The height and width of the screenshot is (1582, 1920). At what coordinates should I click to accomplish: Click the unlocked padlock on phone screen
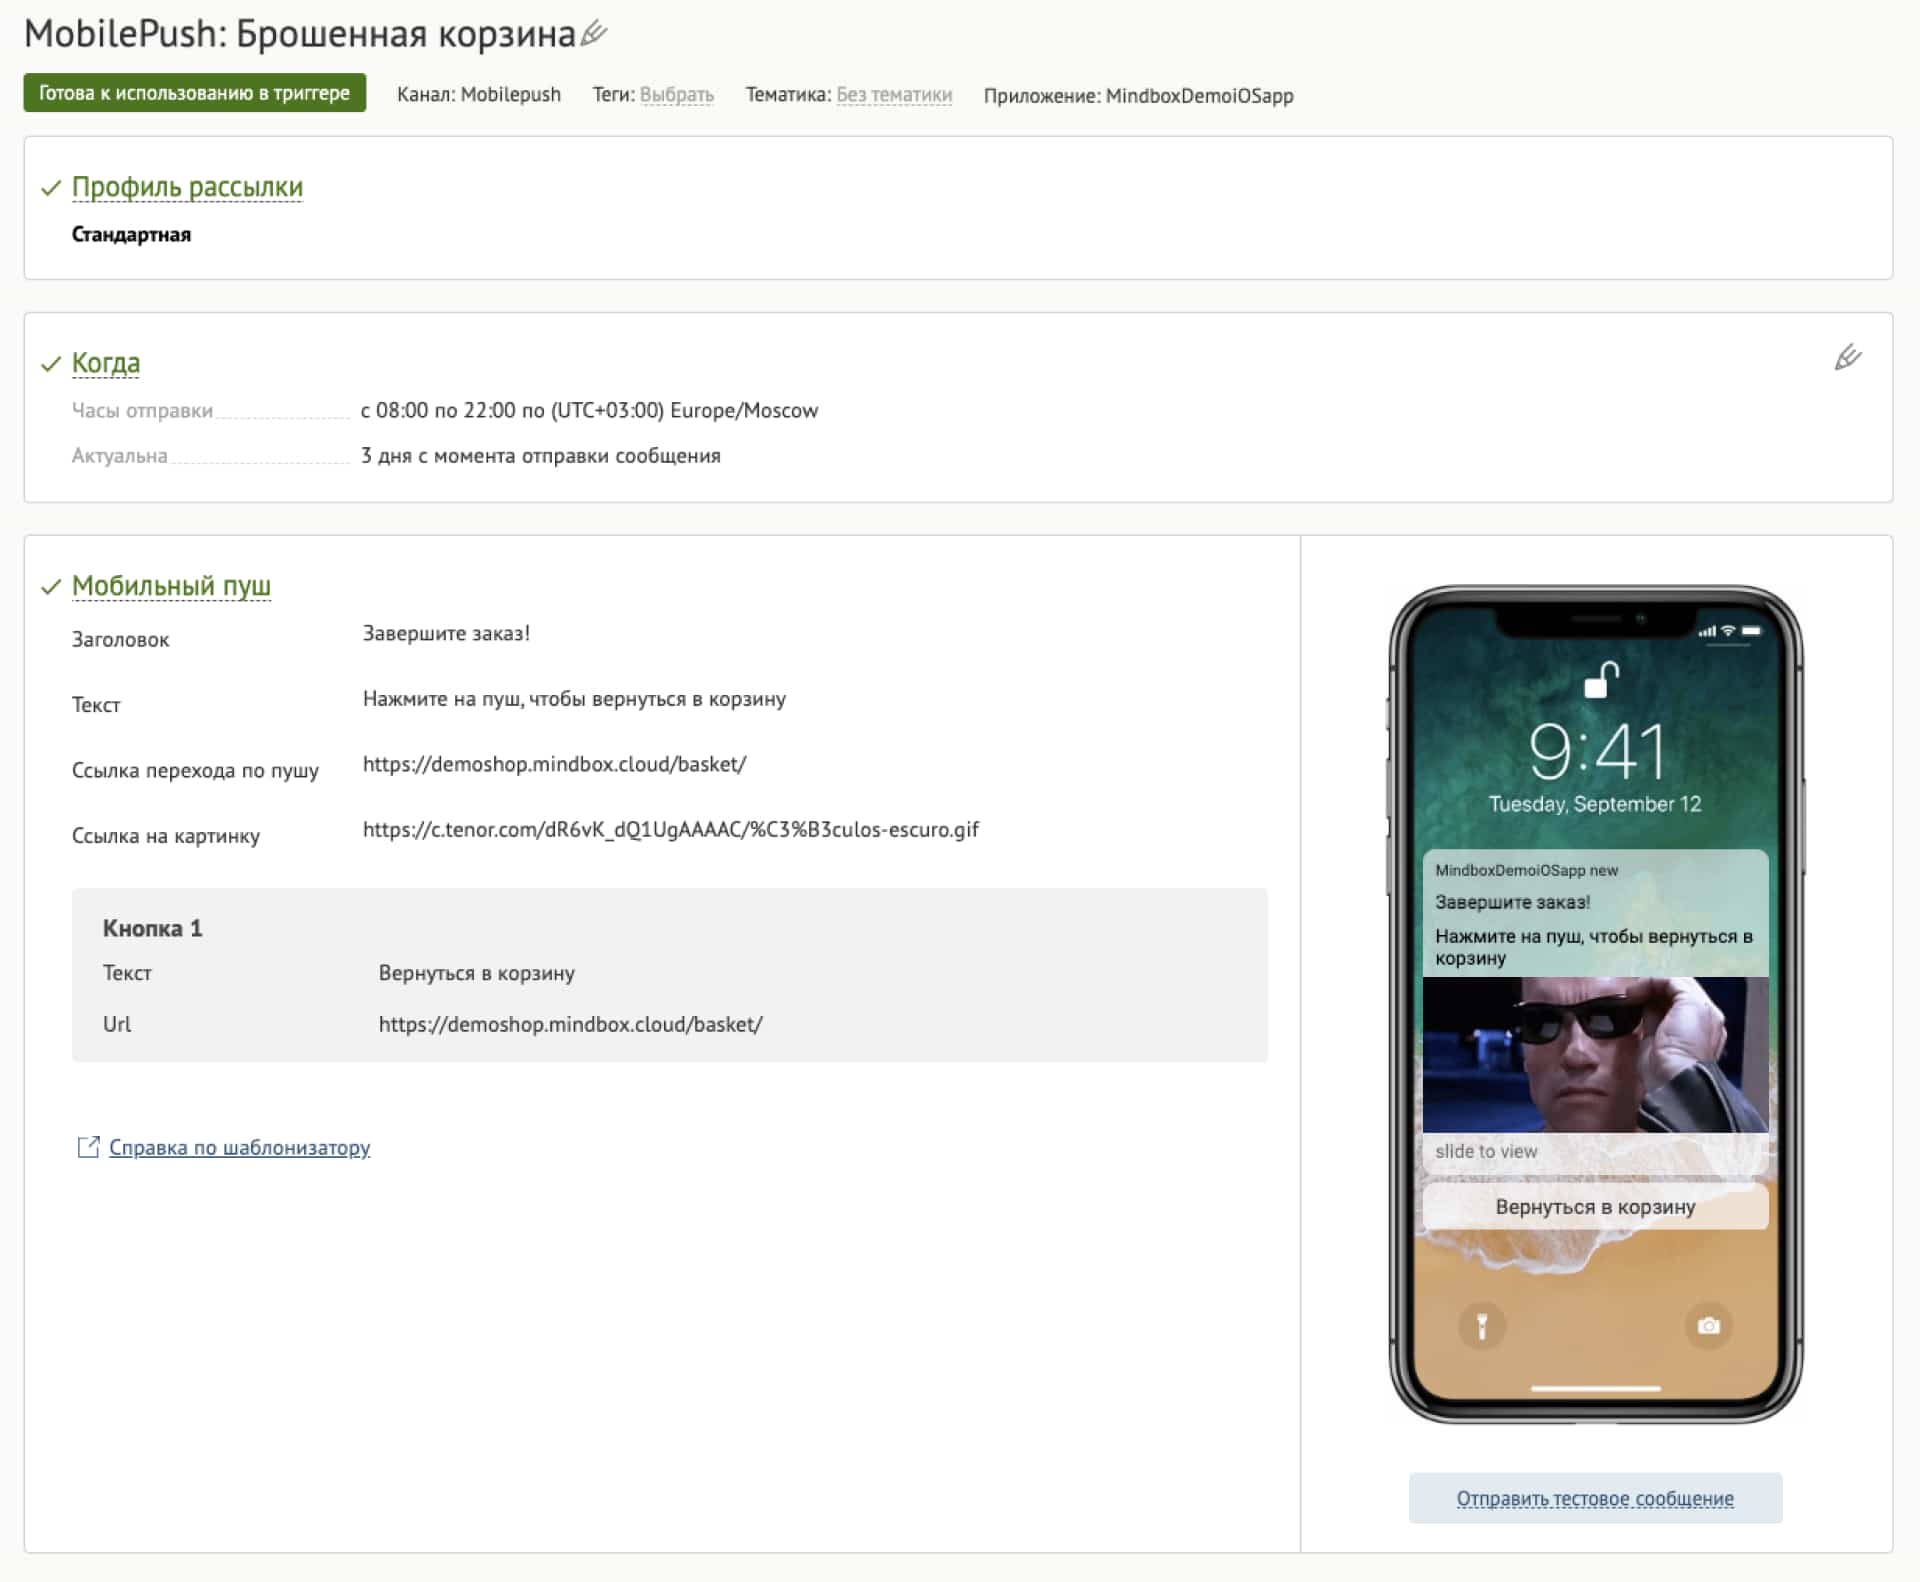[x=1601, y=681]
